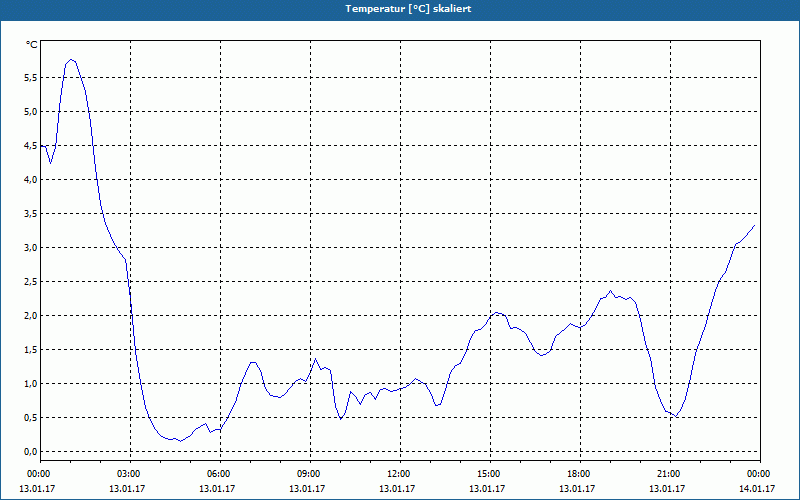Click the 15:00 time axis label
The image size is (800, 500).
point(488,474)
